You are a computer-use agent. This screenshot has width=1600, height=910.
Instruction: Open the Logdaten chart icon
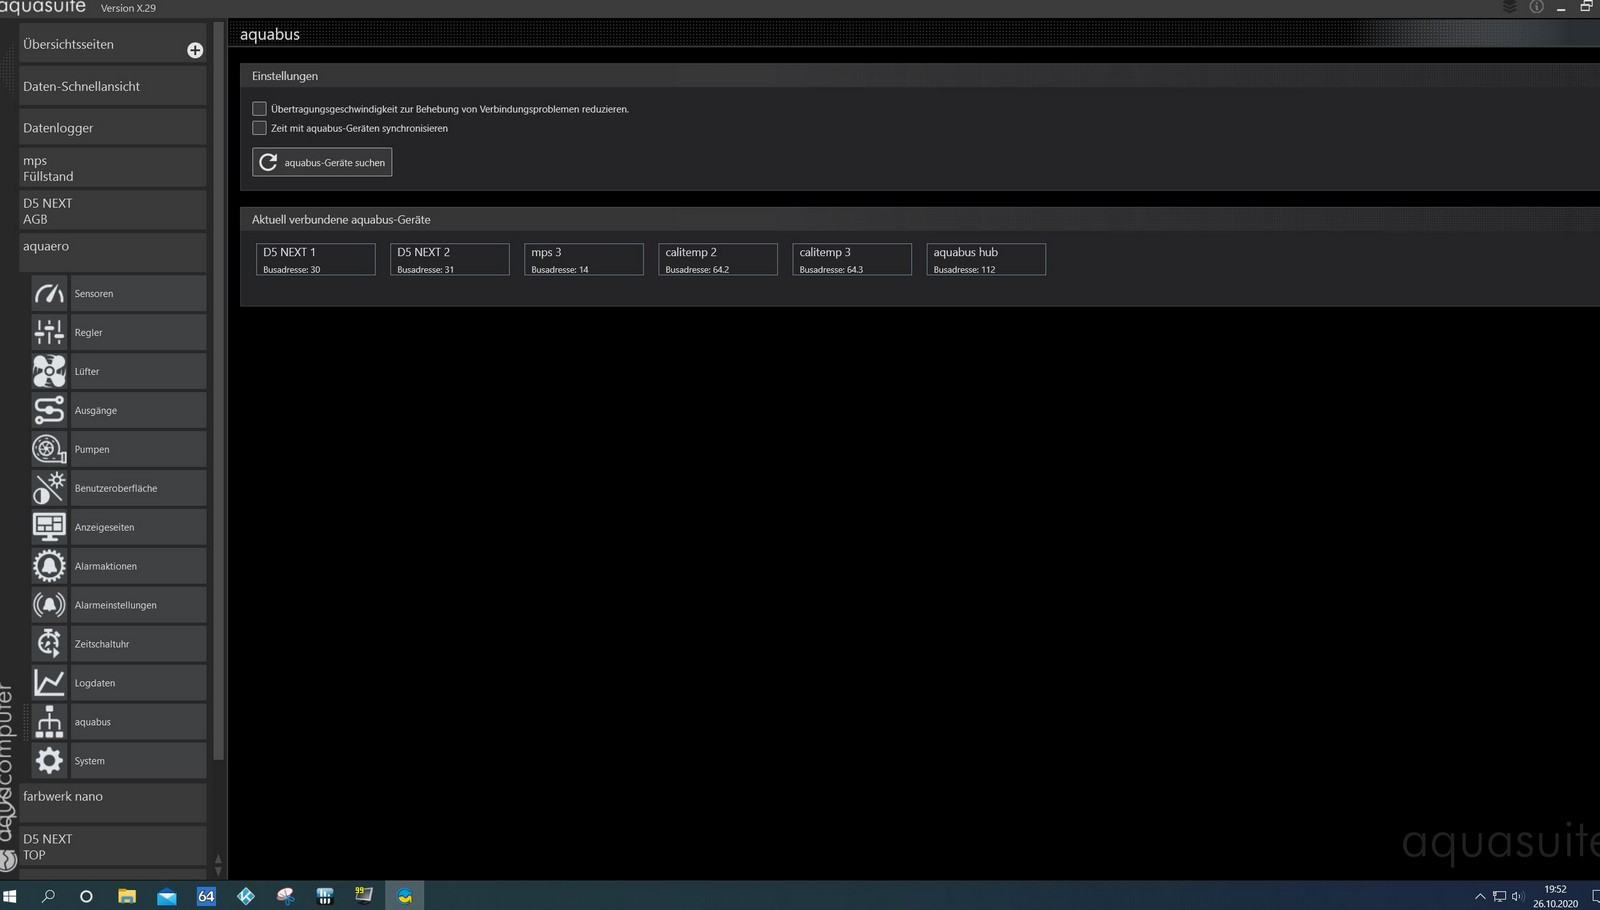pyautogui.click(x=49, y=683)
